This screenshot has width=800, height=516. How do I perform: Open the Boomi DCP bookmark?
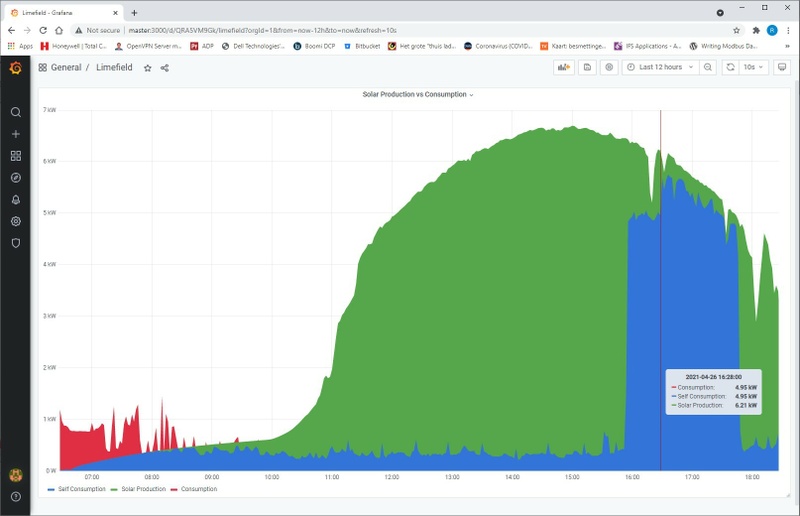tap(314, 46)
